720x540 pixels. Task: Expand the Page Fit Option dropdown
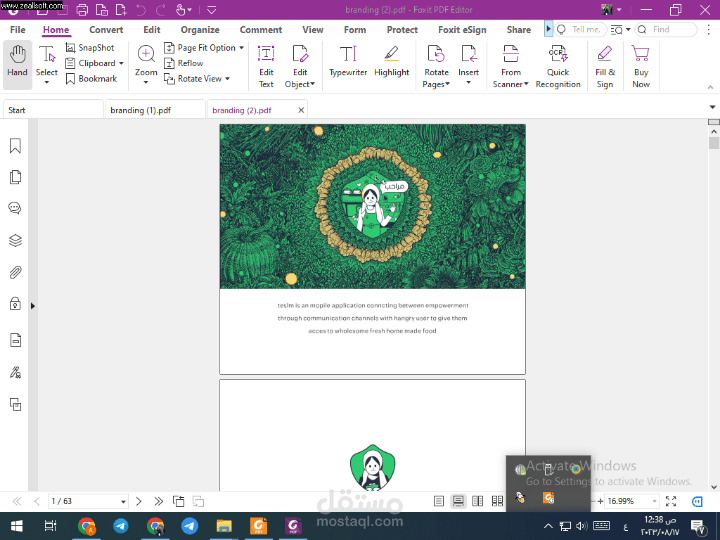point(242,48)
